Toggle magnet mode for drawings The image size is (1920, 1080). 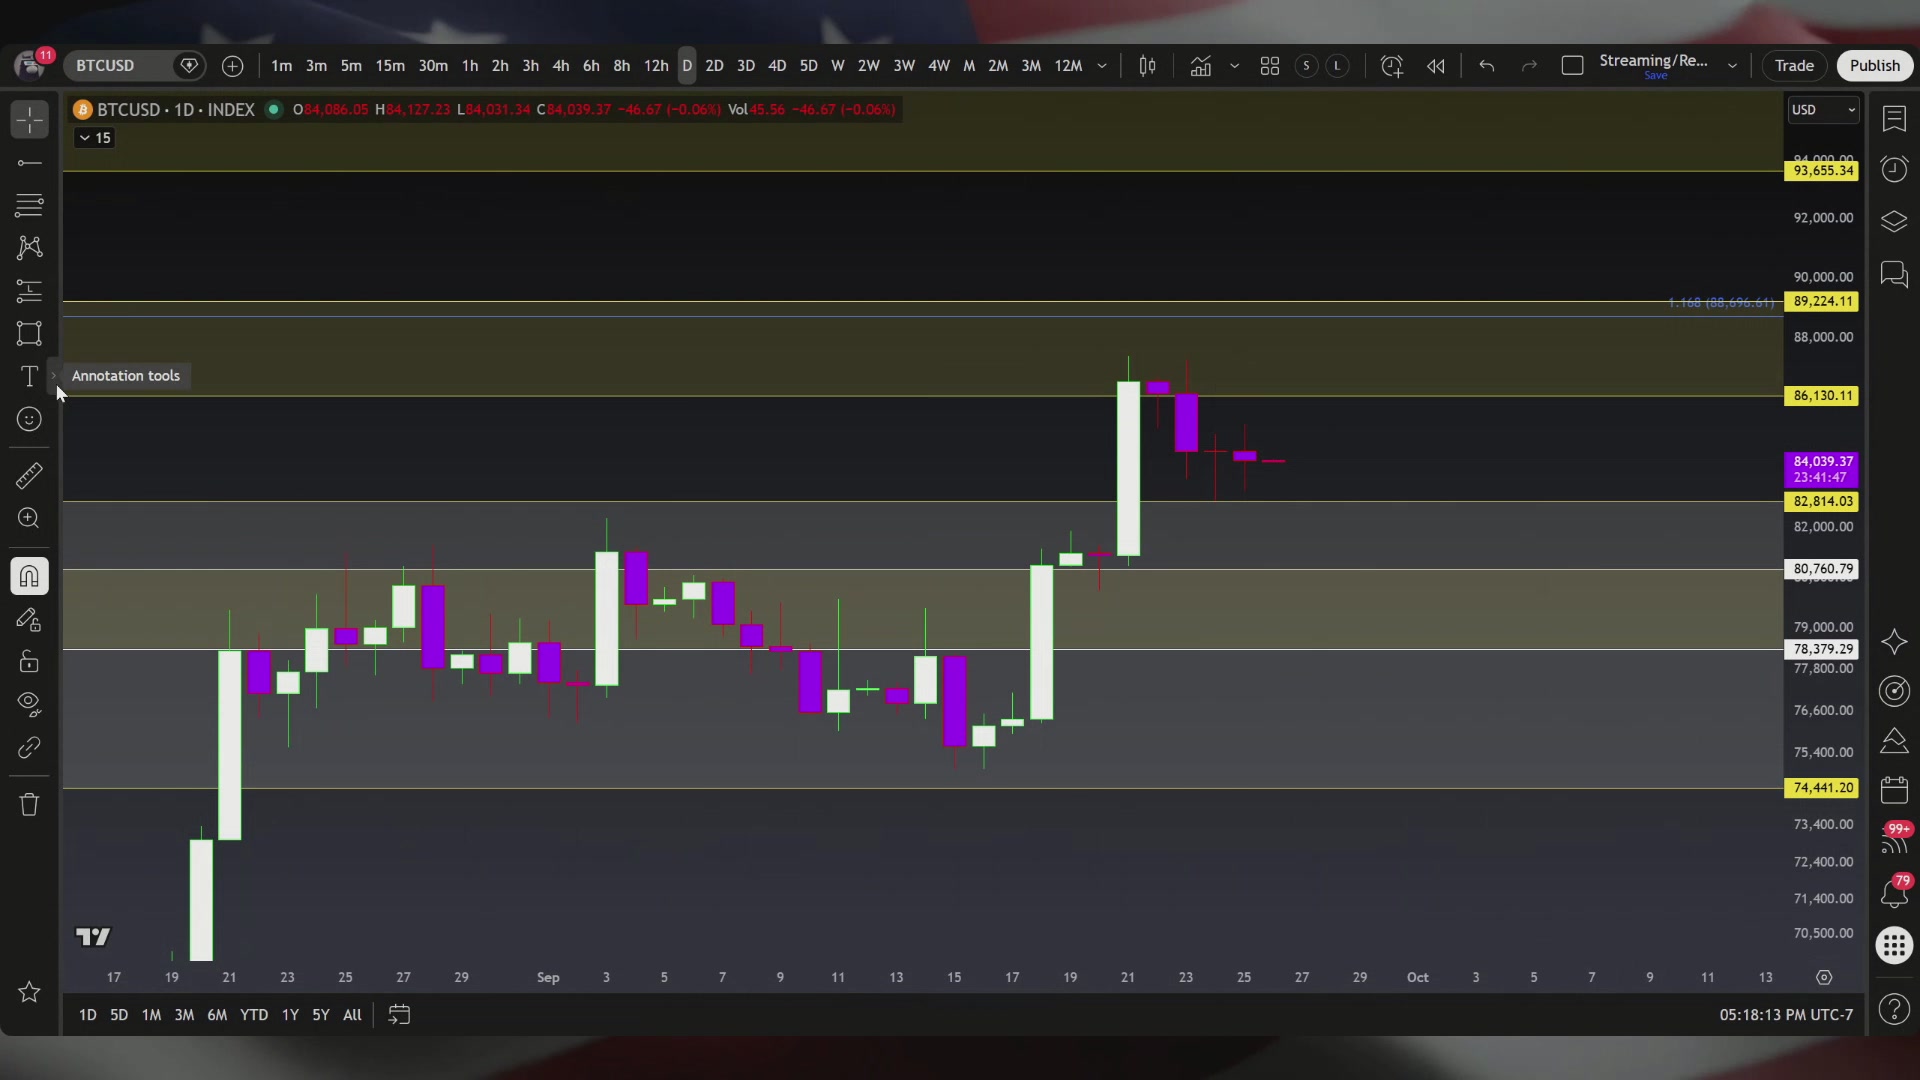click(29, 576)
